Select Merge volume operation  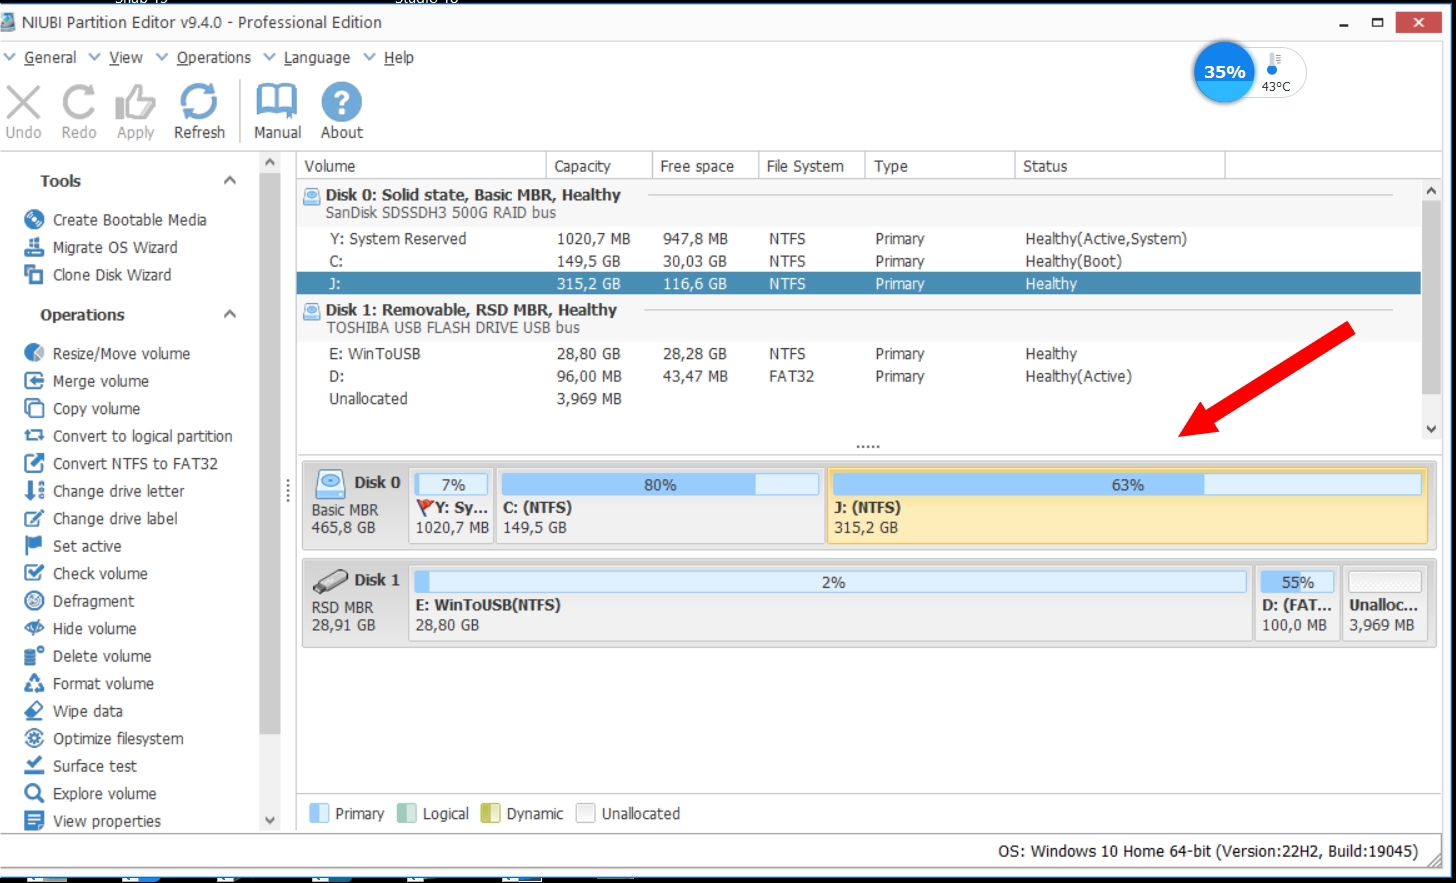(100, 381)
